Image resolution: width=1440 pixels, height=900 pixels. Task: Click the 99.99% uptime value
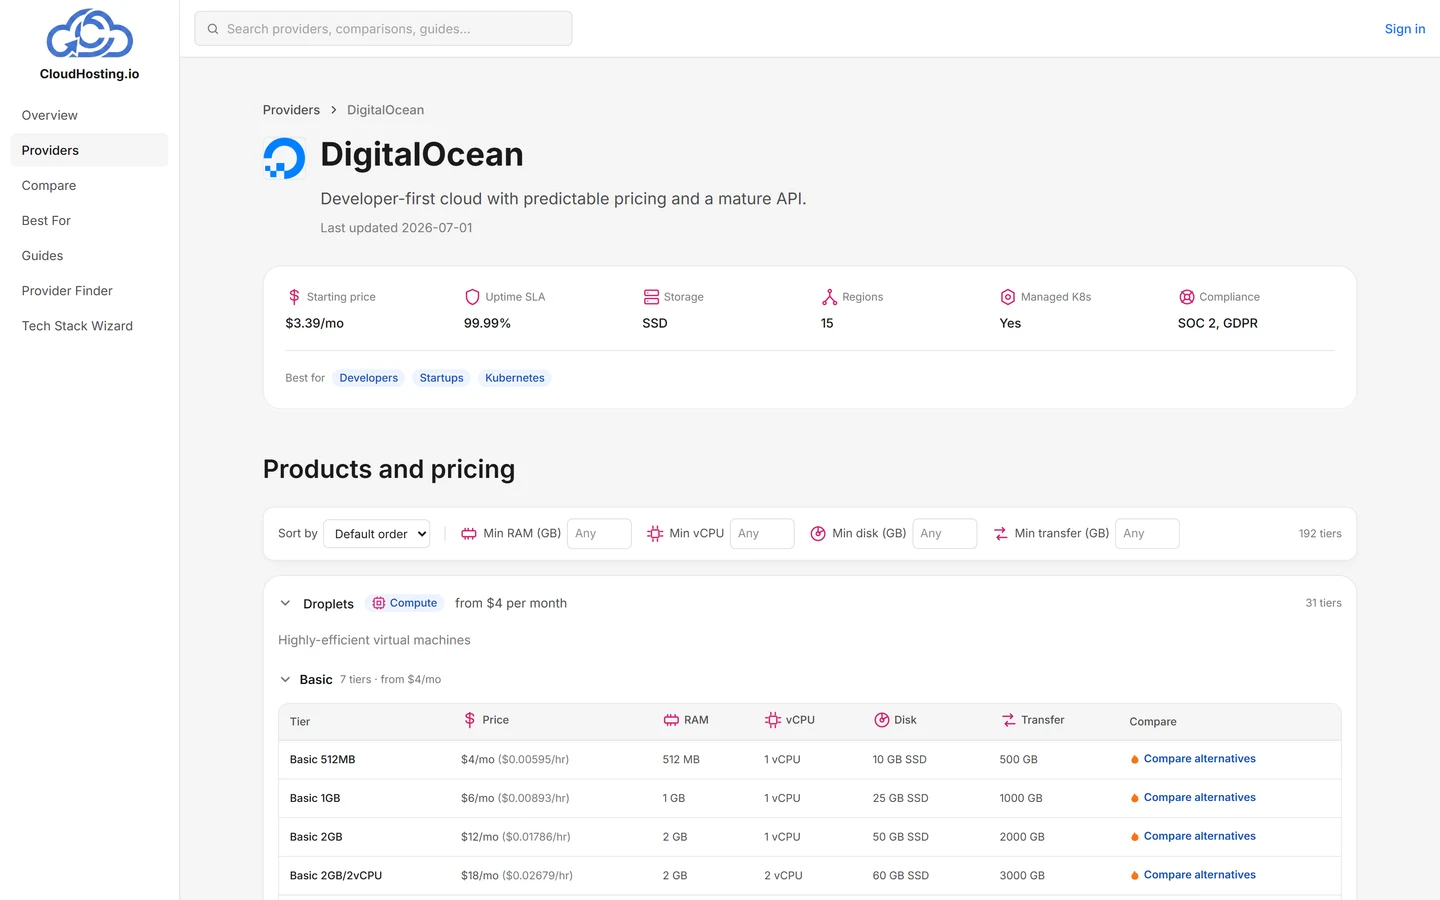tap(487, 323)
